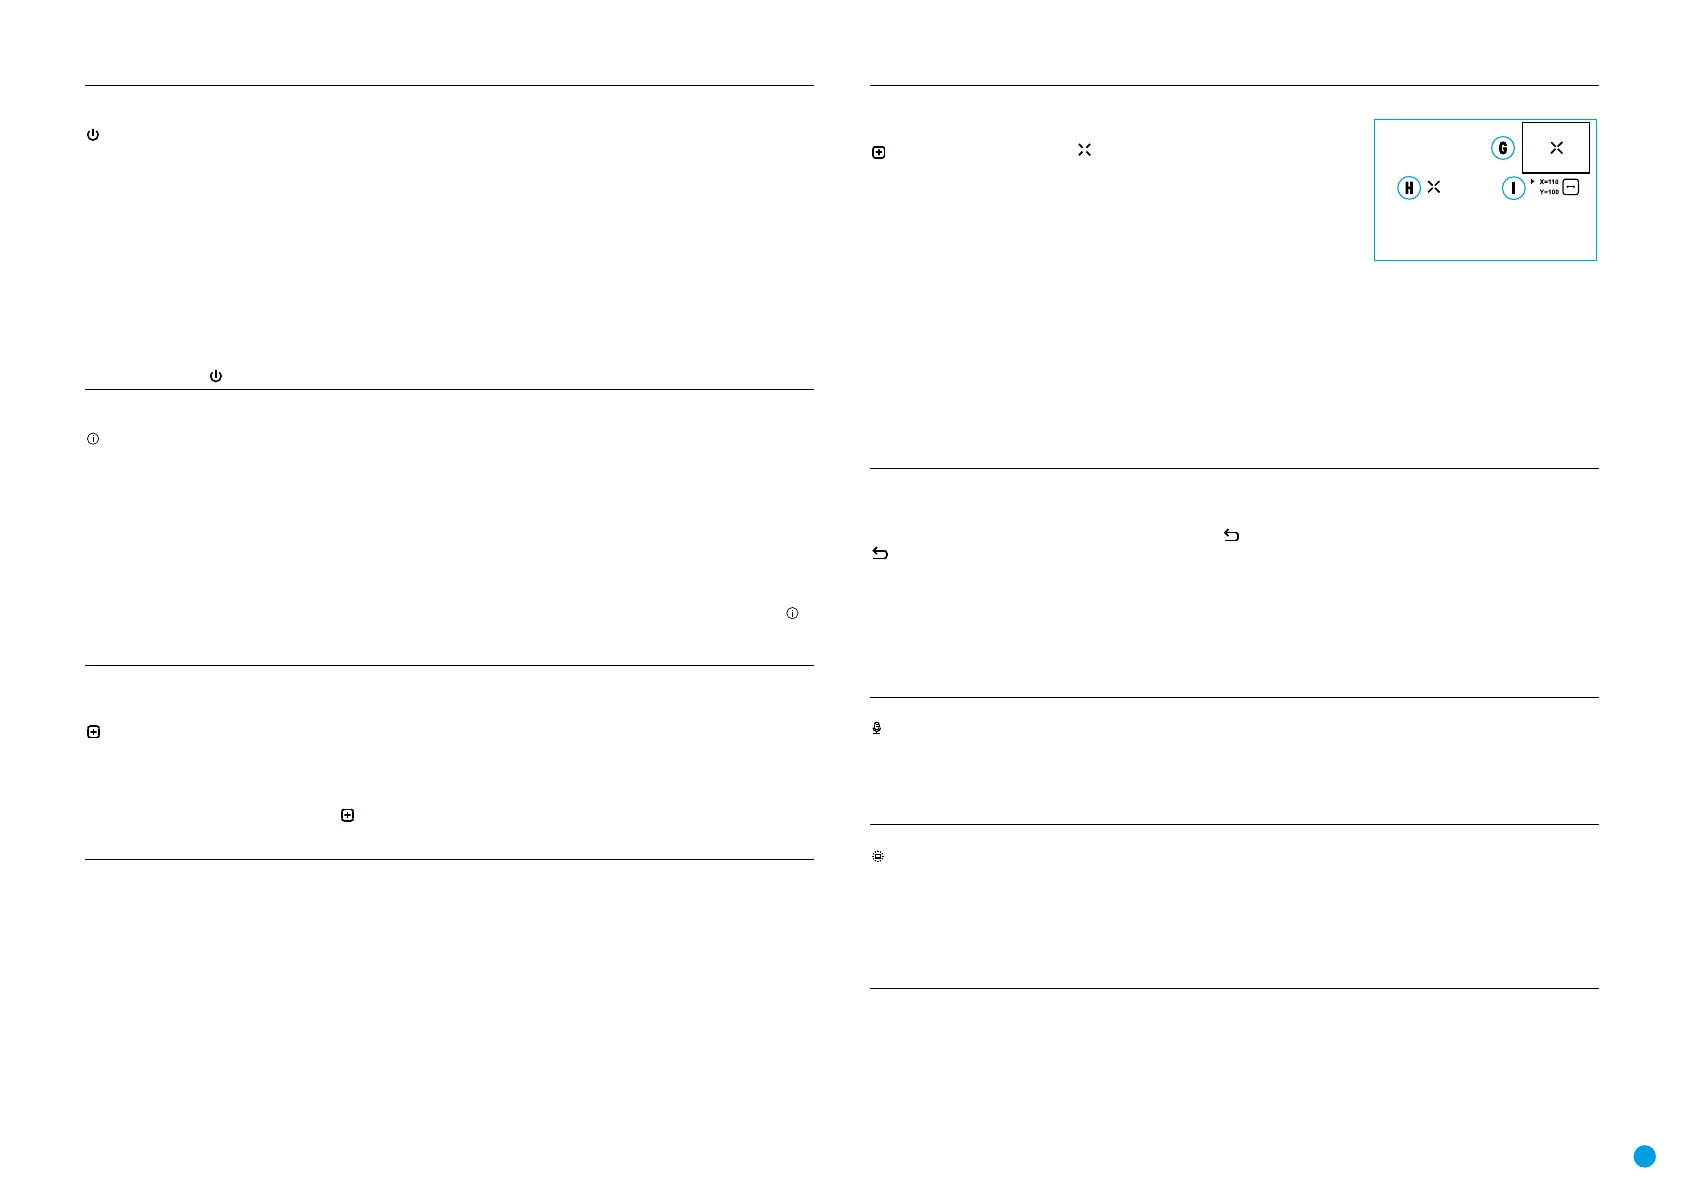Click the blue circle page marker at bottom right

click(x=1645, y=1156)
